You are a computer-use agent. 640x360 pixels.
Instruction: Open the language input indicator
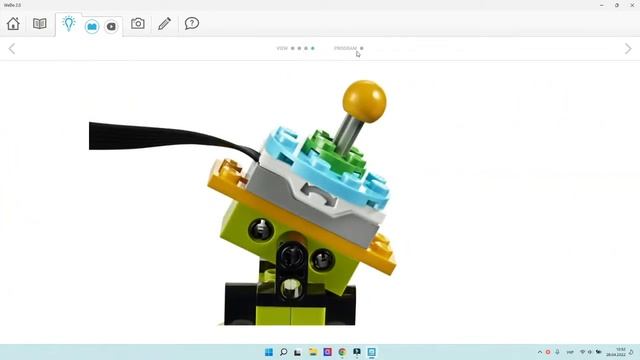pyautogui.click(x=570, y=352)
